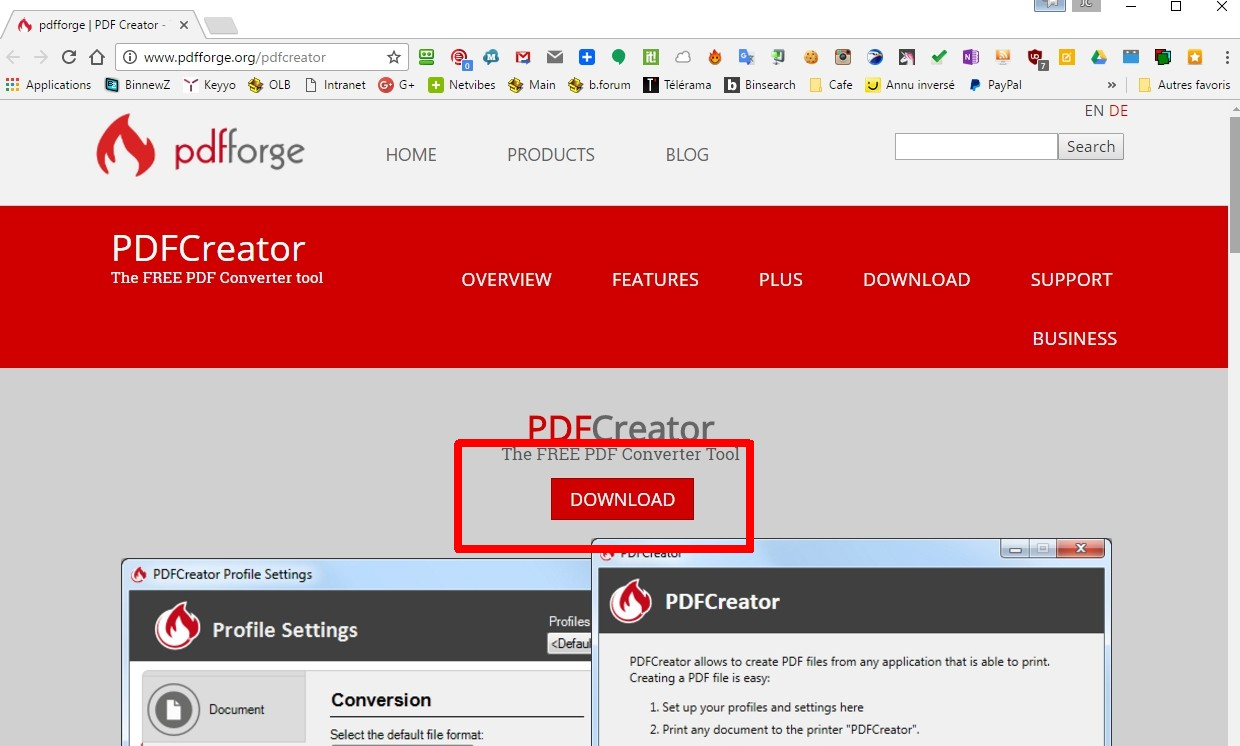
Task: Click the blue plus extension icon
Action: click(587, 57)
